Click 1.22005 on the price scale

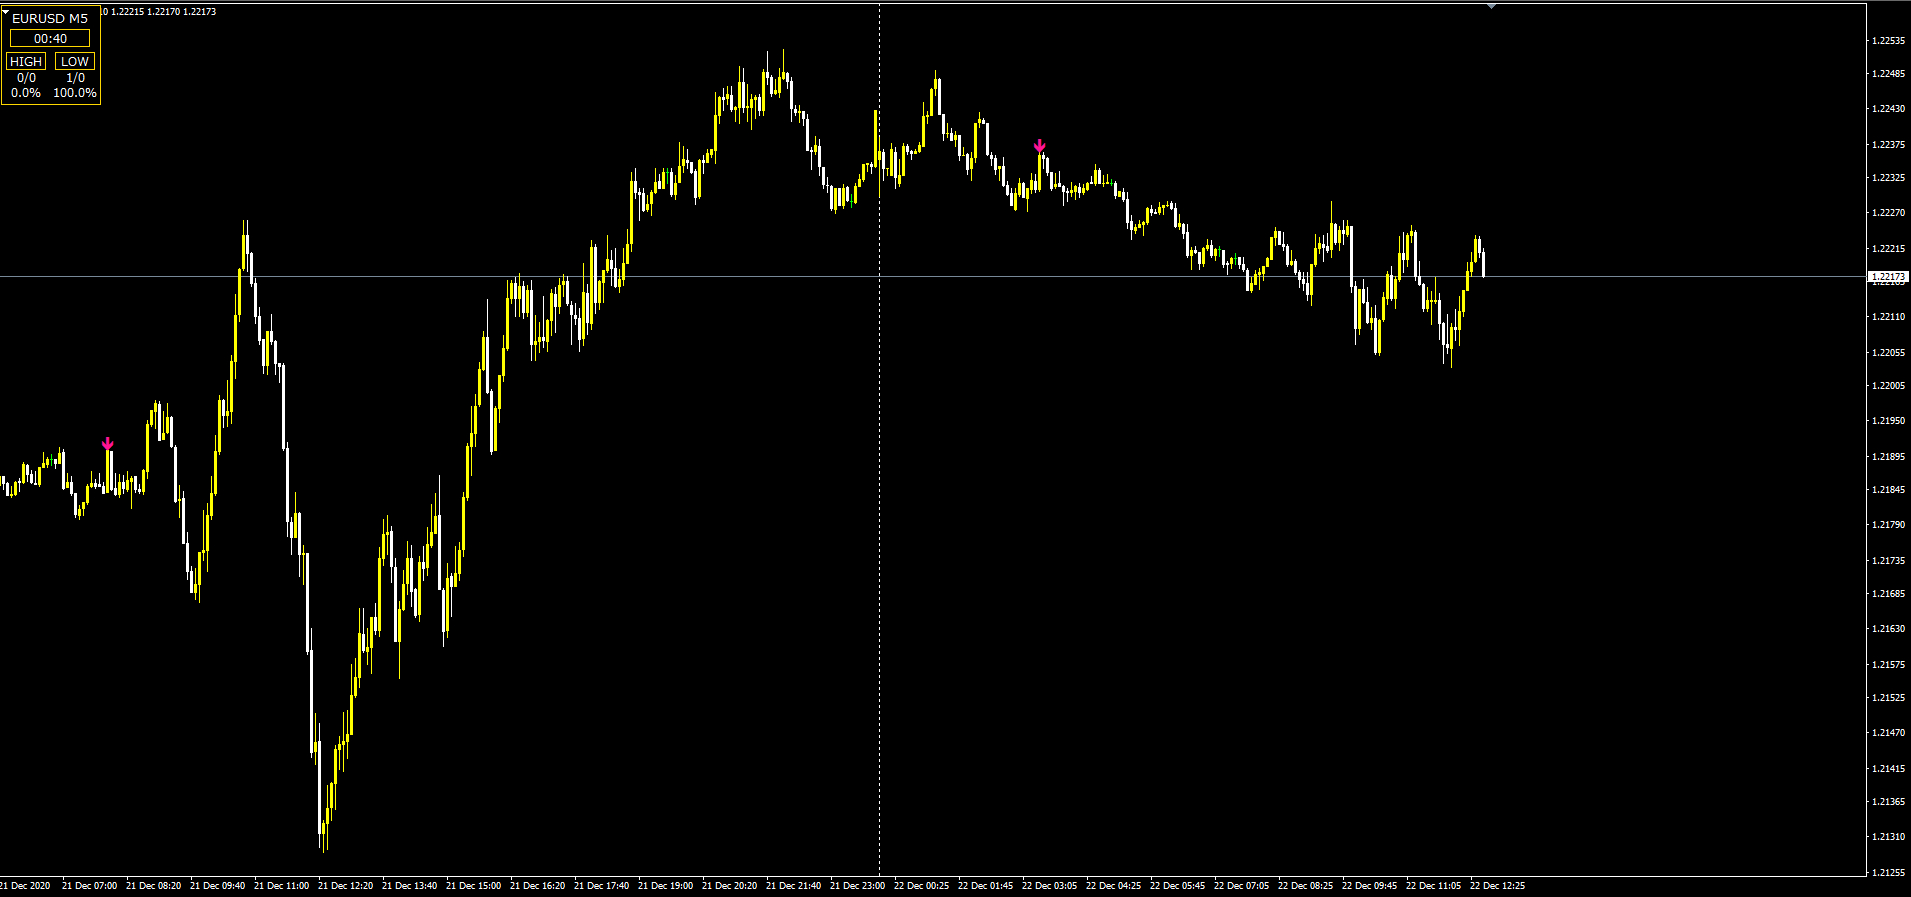tap(1887, 386)
